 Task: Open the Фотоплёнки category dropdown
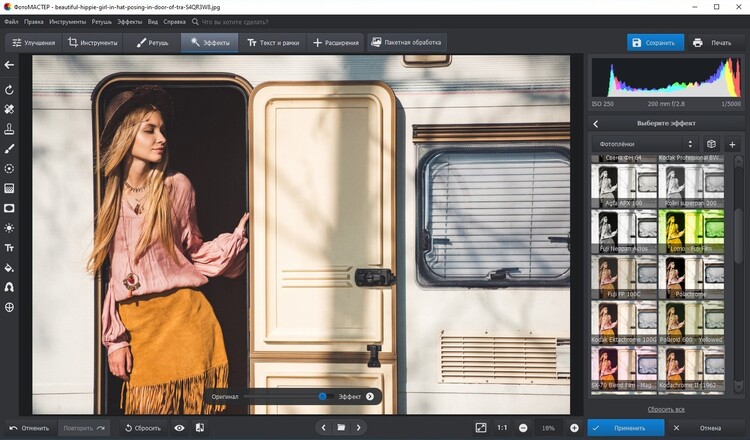[645, 144]
